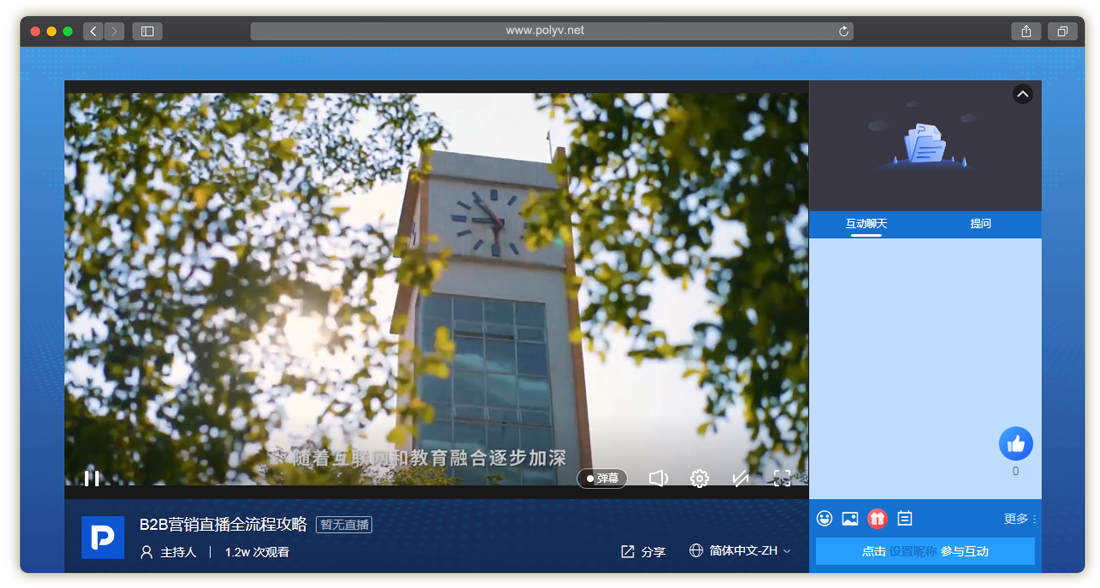
Task: Open the emoji picker in chat
Action: [x=825, y=518]
